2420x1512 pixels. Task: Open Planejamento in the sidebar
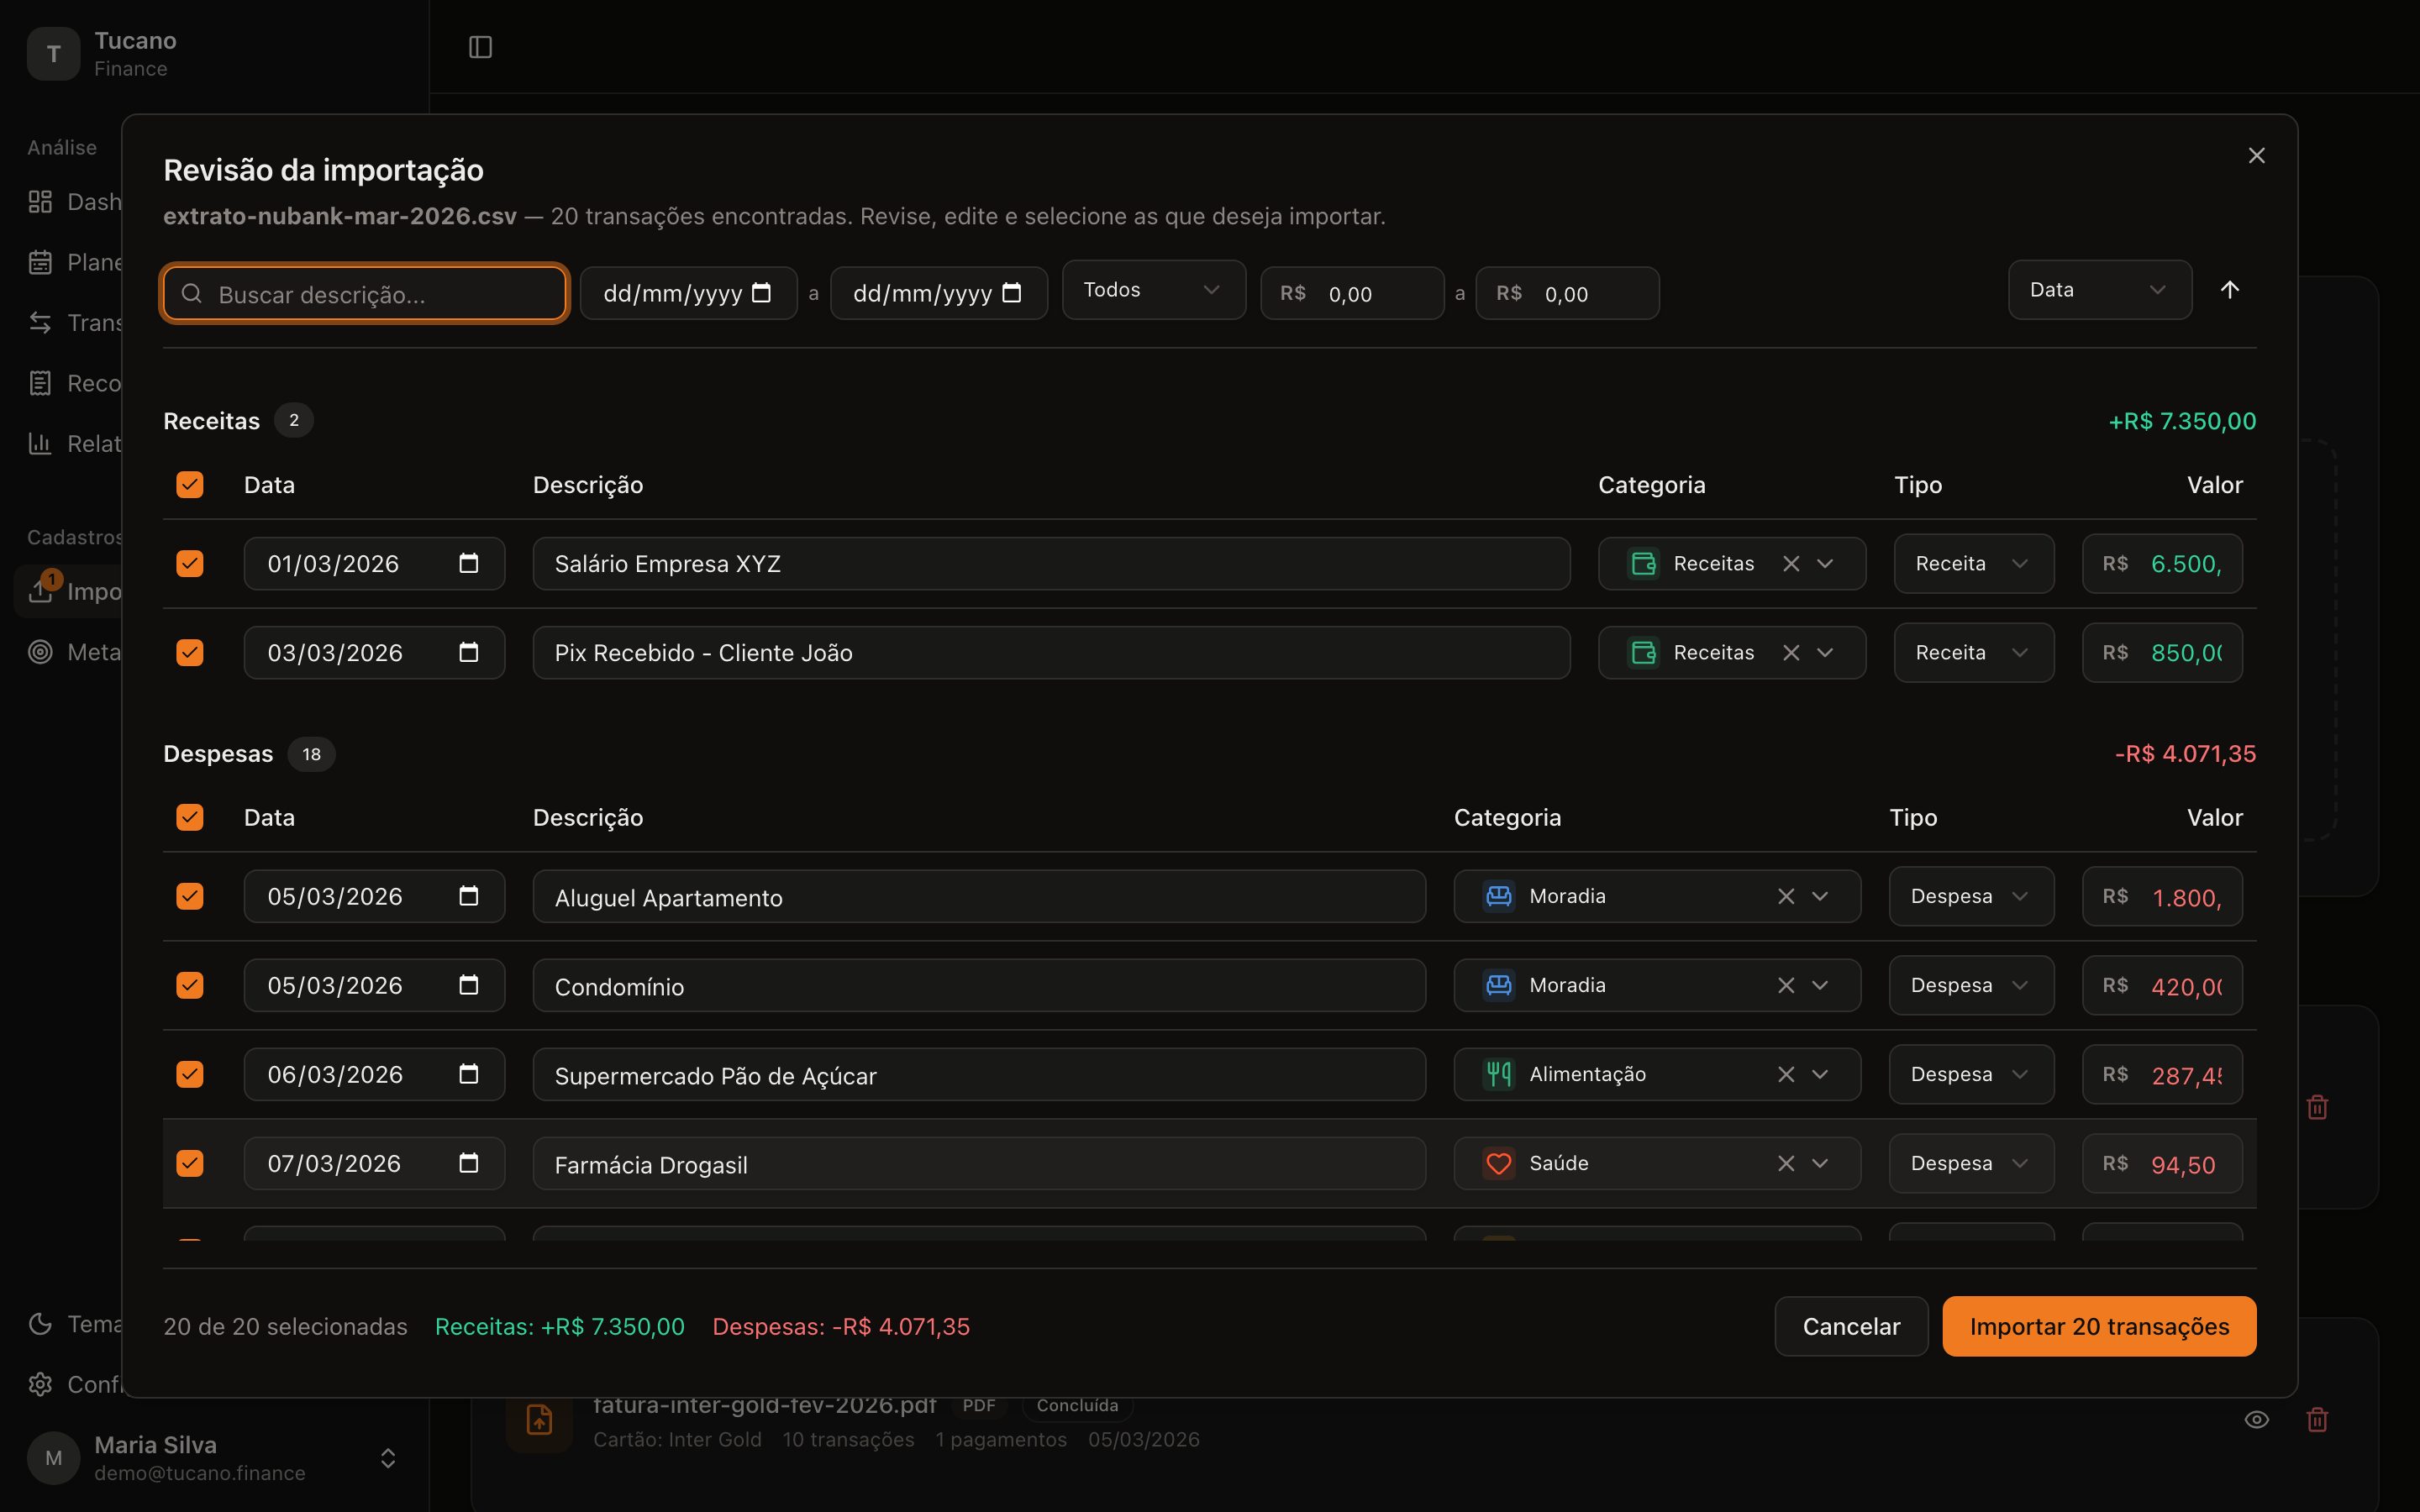click(x=75, y=262)
